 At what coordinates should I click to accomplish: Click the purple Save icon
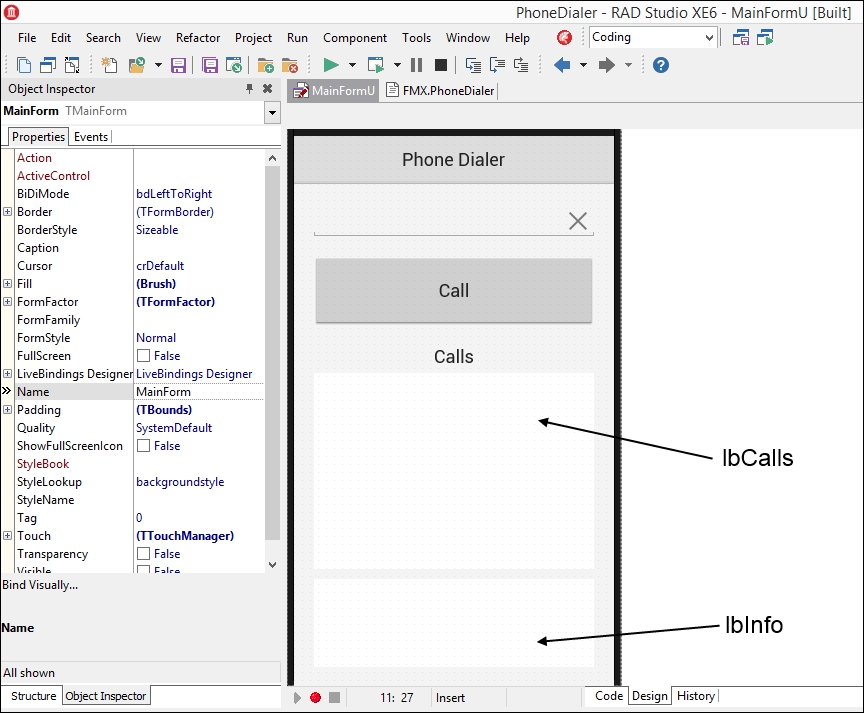(x=178, y=66)
